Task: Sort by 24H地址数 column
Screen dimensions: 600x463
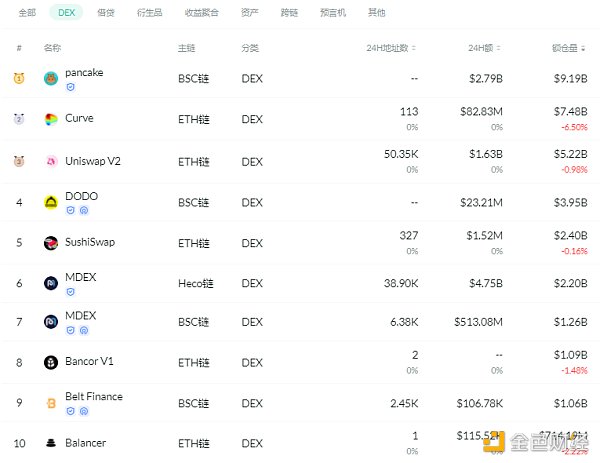Action: click(392, 48)
